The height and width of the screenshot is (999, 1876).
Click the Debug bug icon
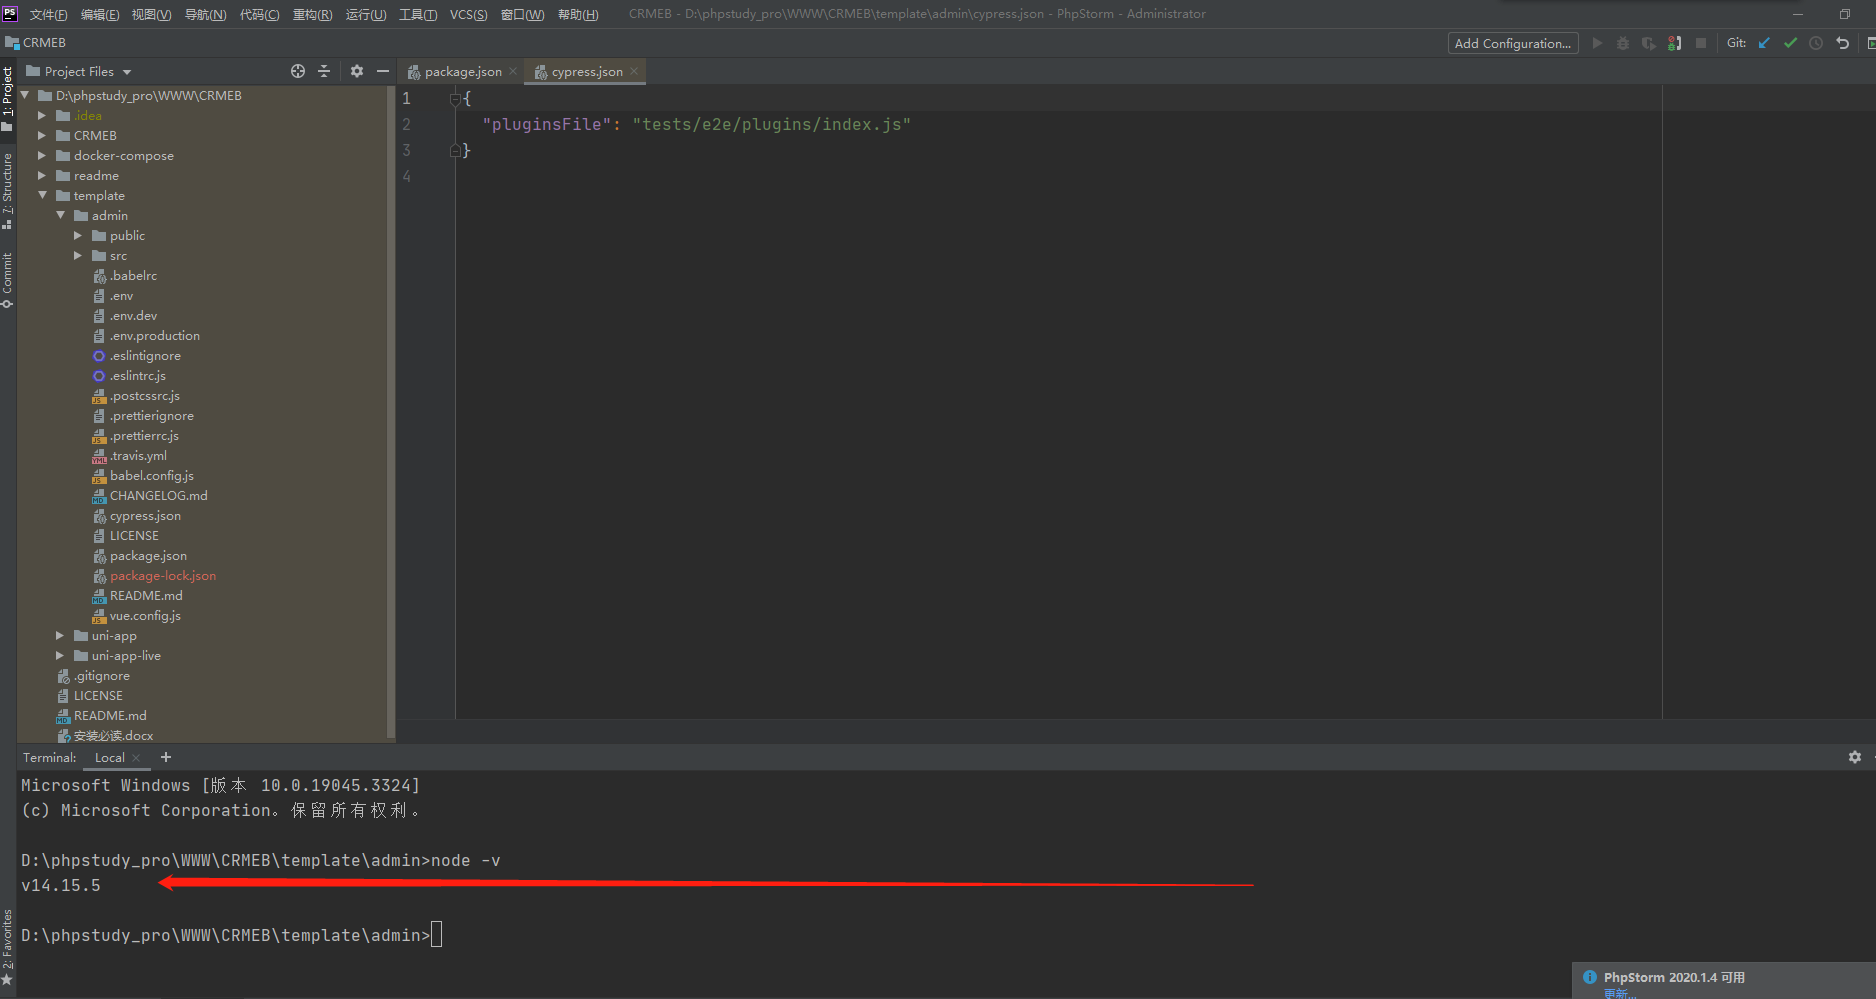[1623, 43]
